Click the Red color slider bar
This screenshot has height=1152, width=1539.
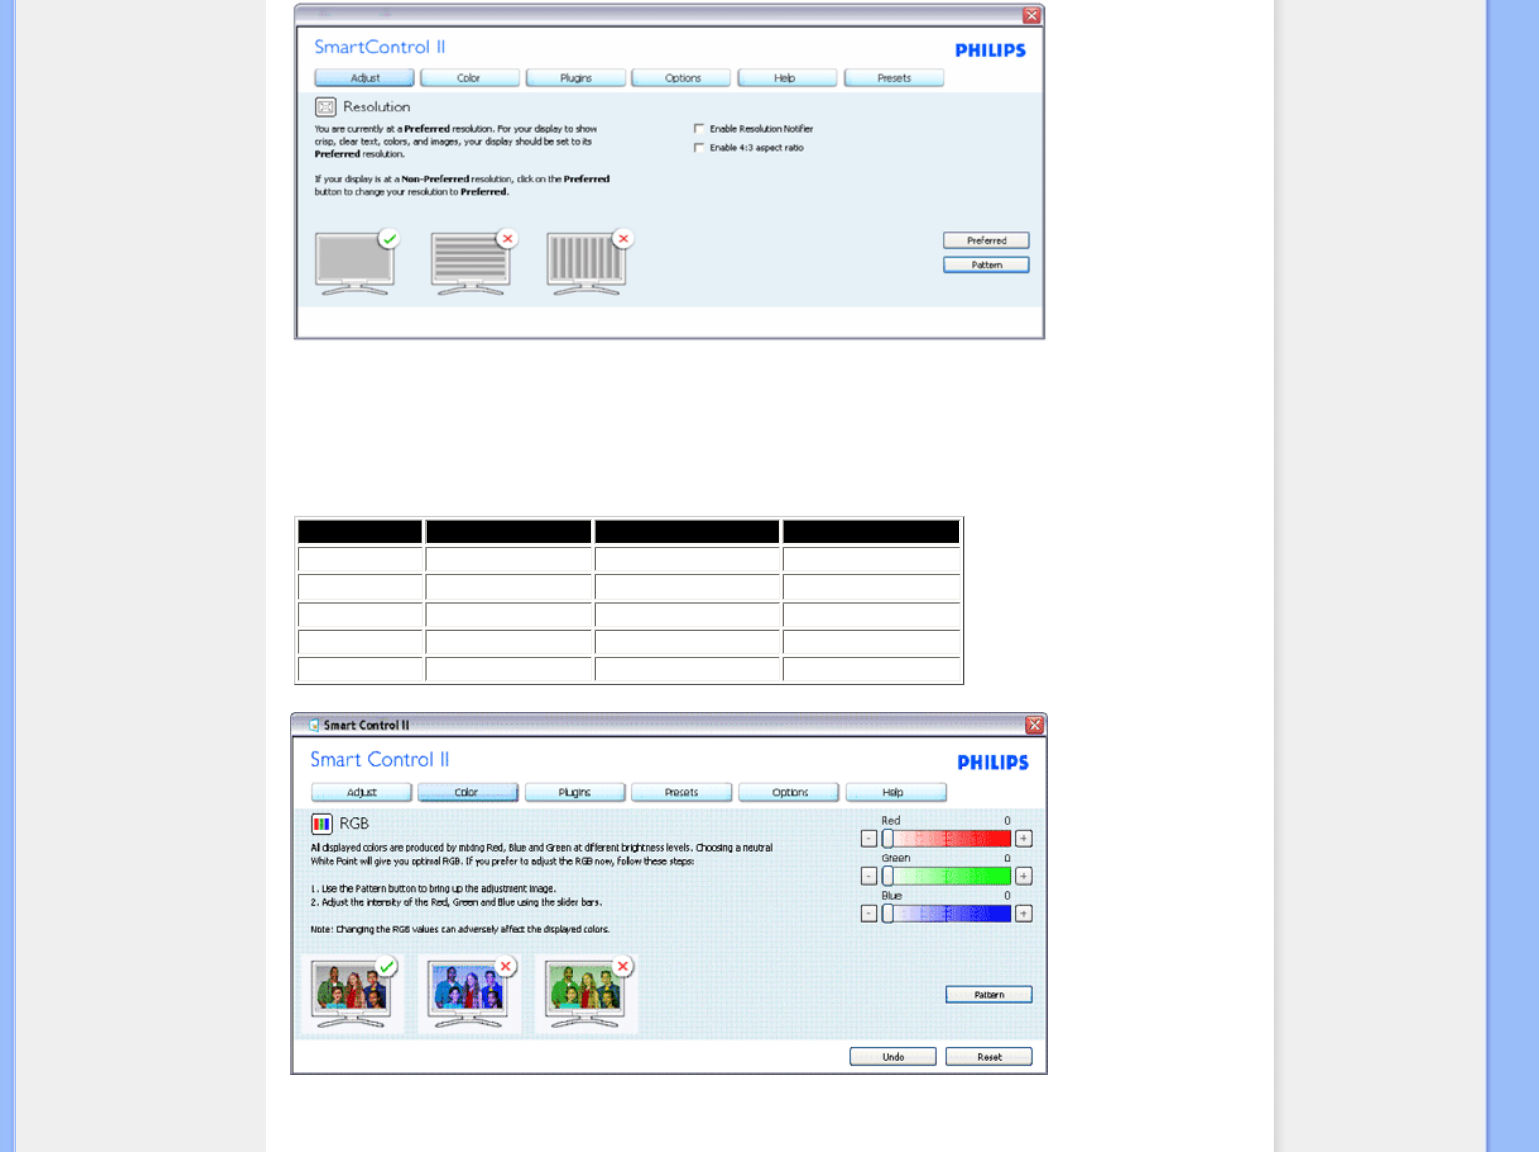(946, 838)
